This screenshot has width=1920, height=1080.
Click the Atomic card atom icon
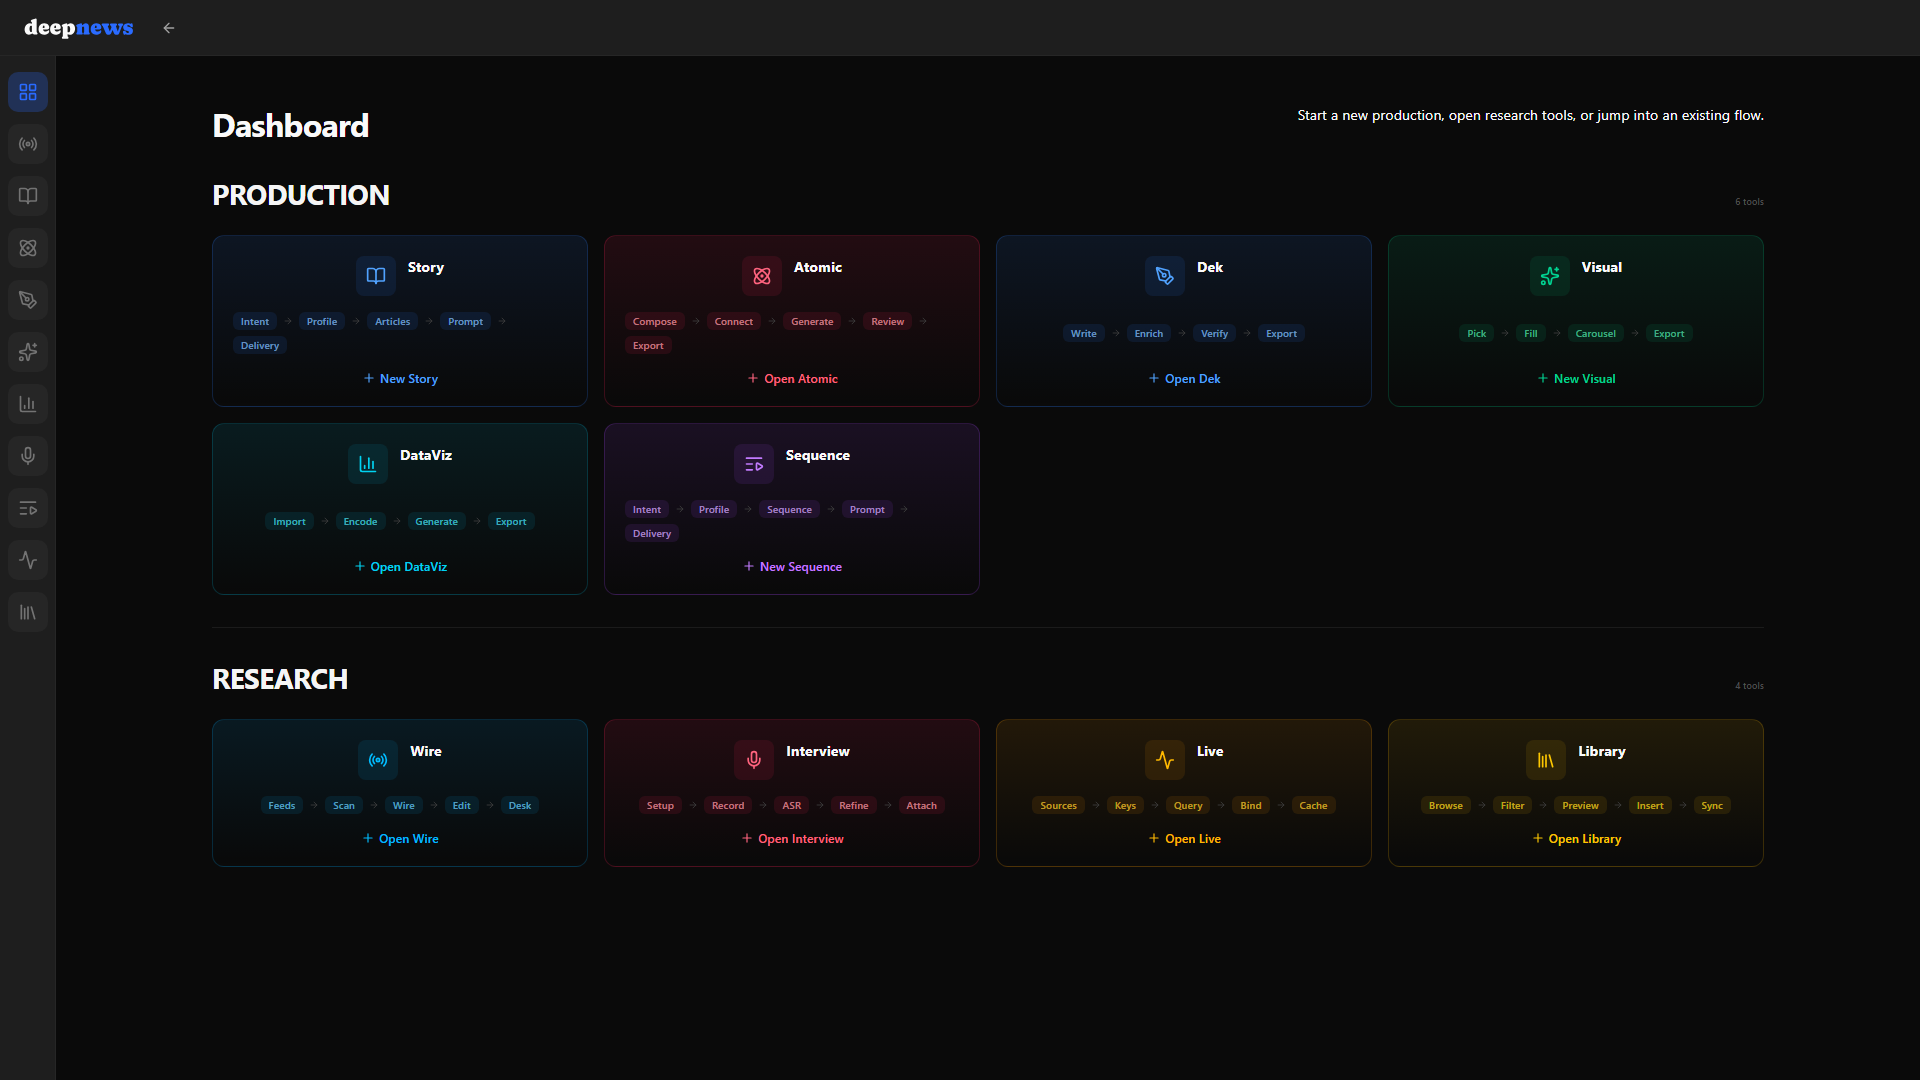[762, 276]
